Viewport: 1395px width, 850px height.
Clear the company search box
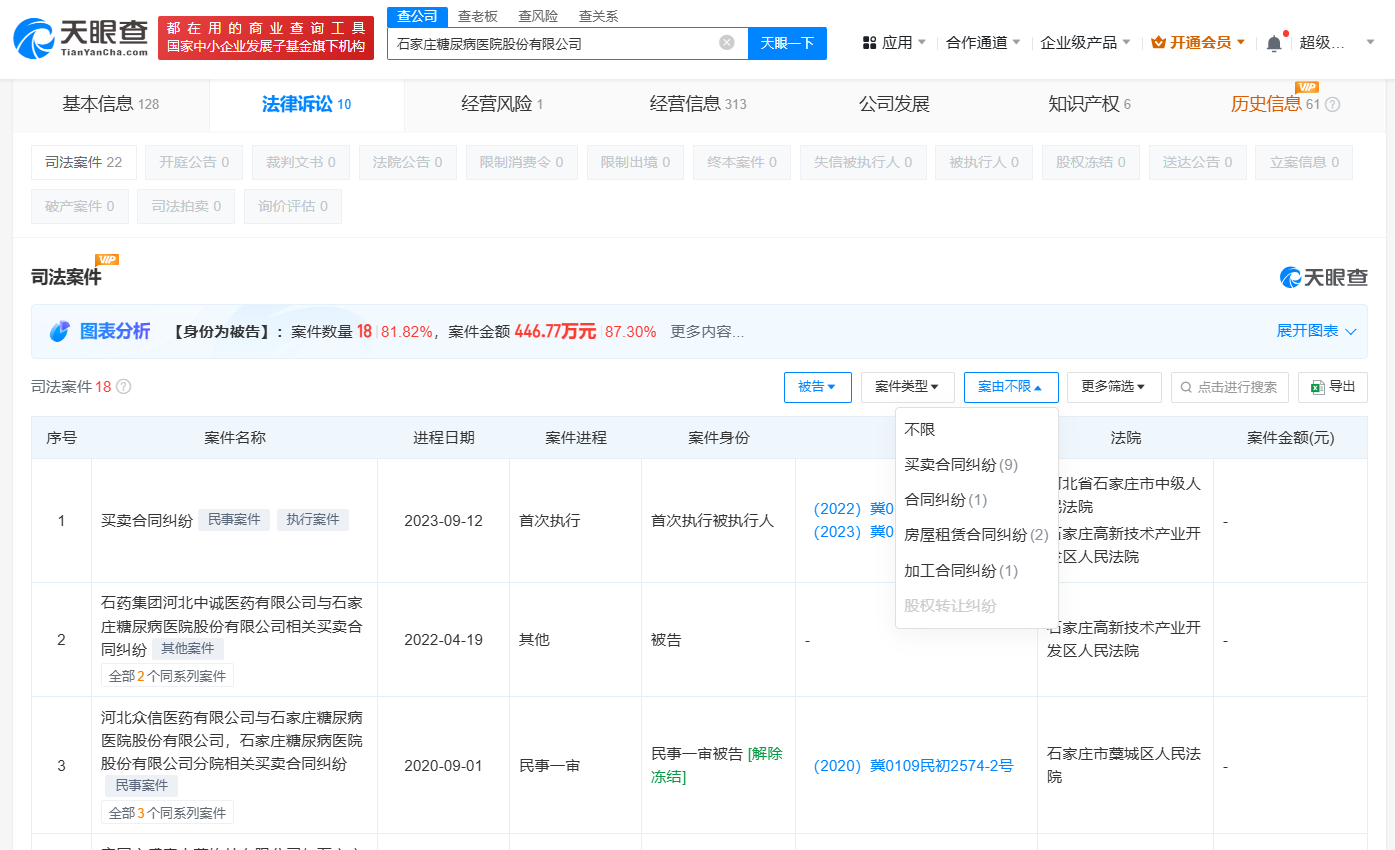pyautogui.click(x=727, y=43)
